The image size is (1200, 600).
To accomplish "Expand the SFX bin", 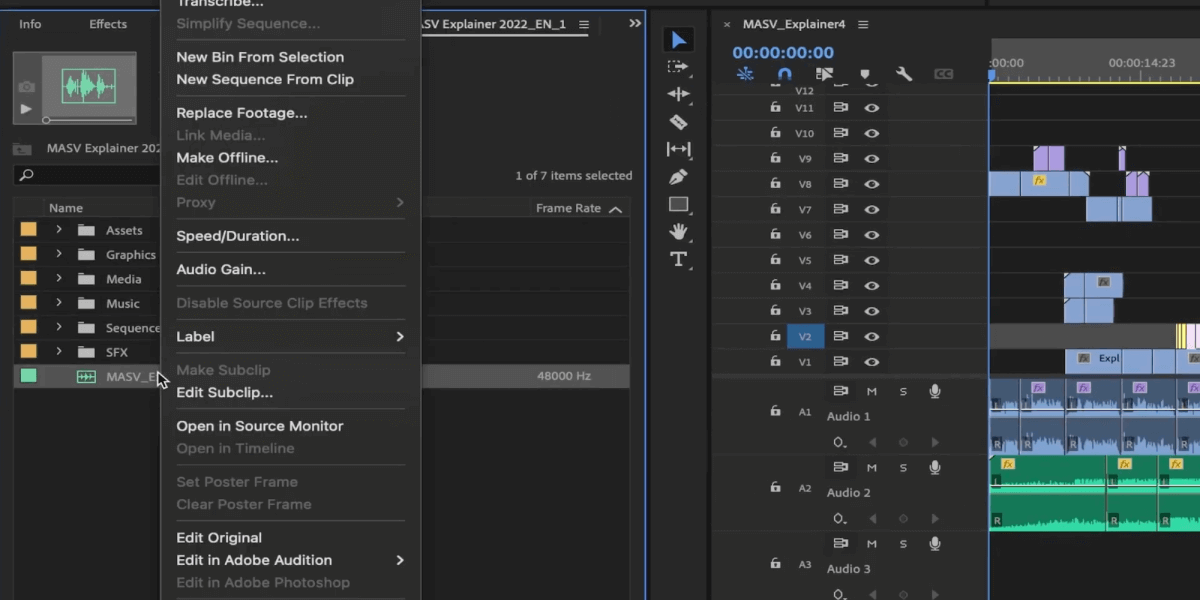I will click(59, 352).
